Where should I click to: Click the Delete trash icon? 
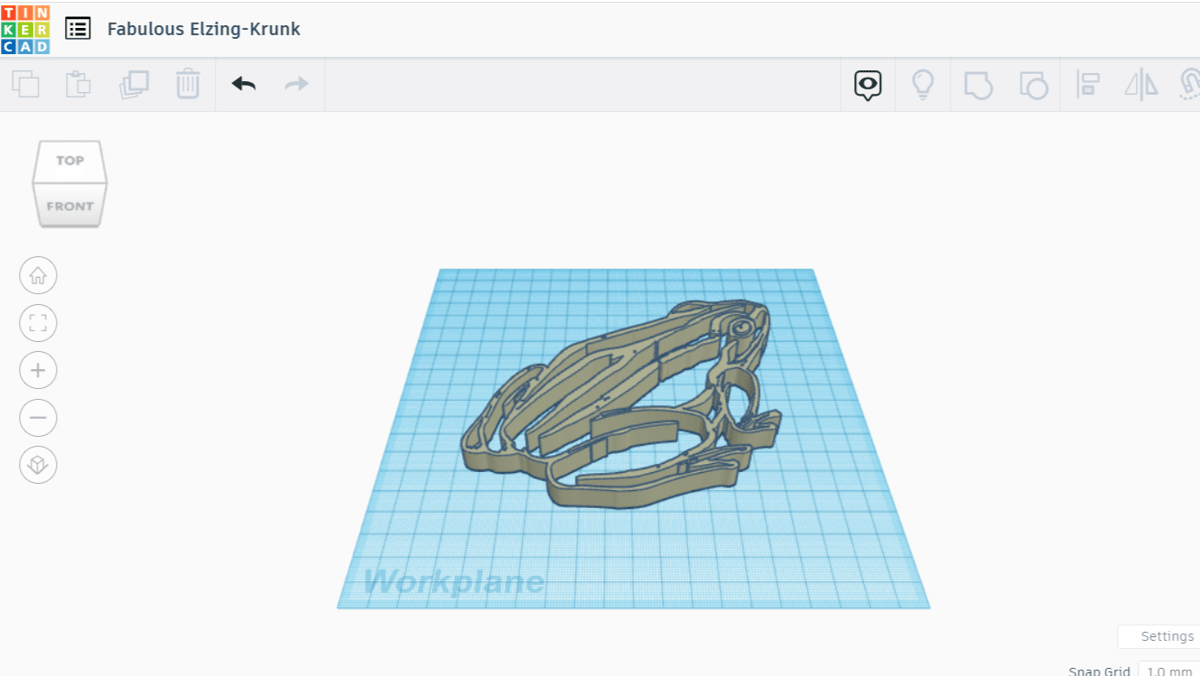pyautogui.click(x=188, y=84)
